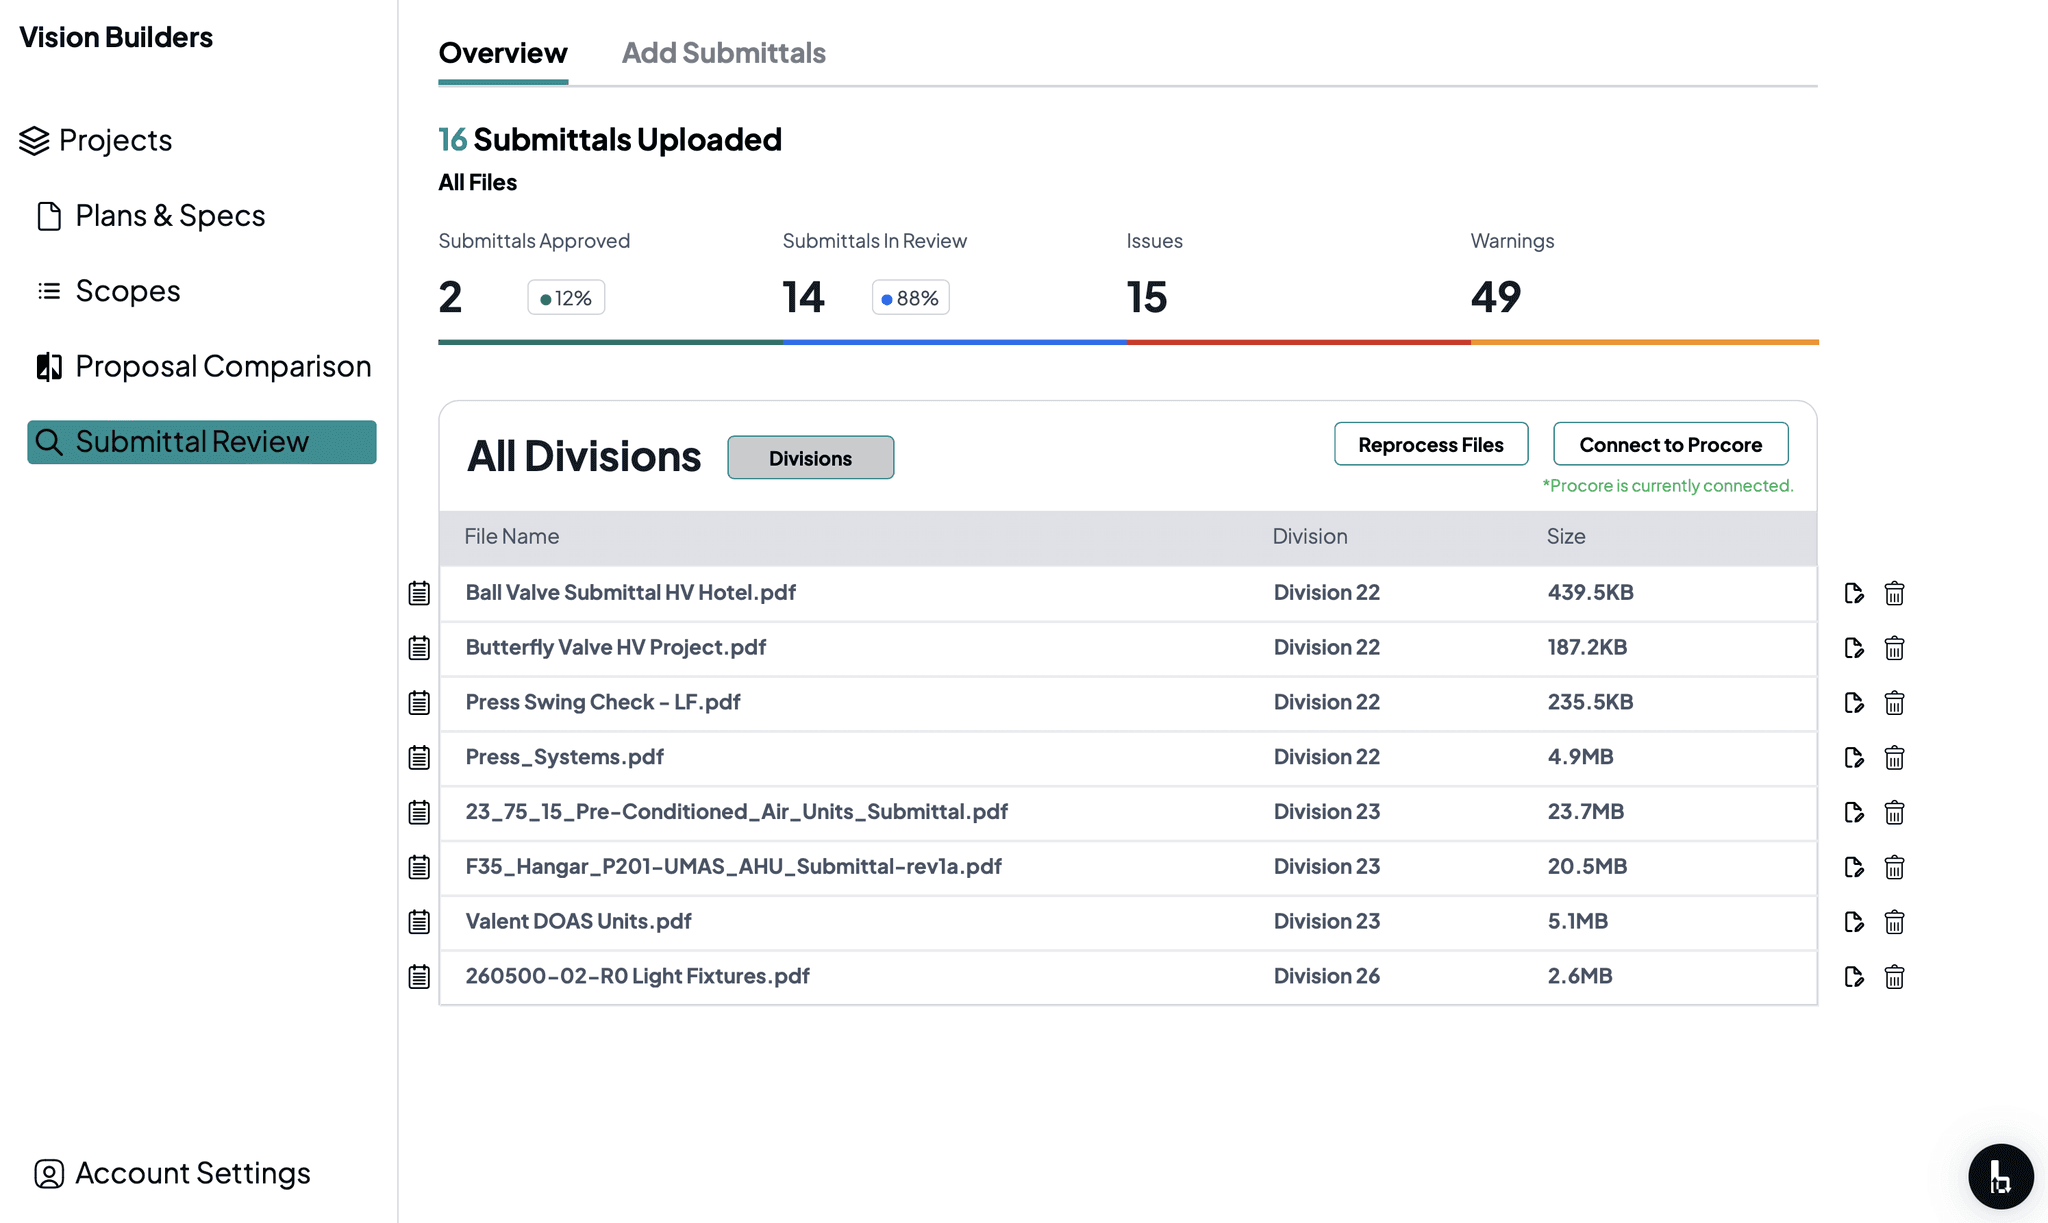Click the Account Settings user icon
This screenshot has width=2048, height=1223.
[x=47, y=1174]
